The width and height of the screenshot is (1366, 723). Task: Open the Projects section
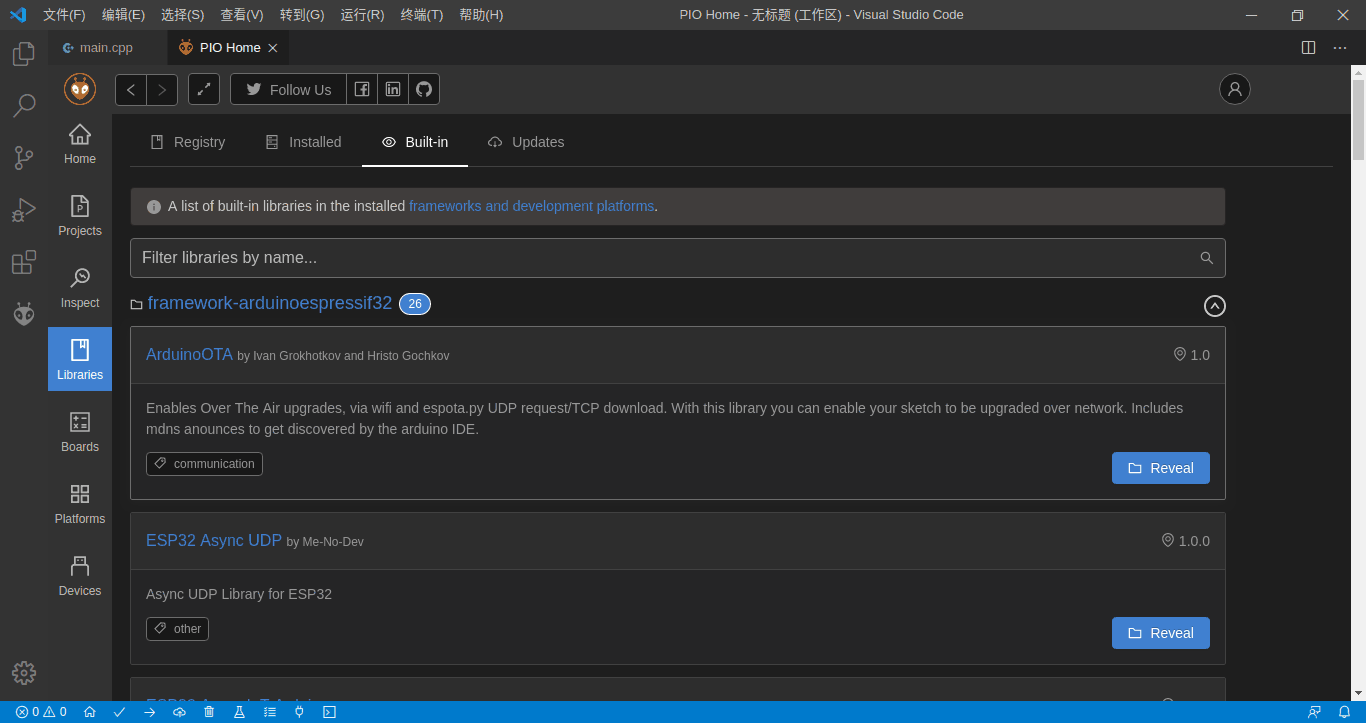[80, 216]
